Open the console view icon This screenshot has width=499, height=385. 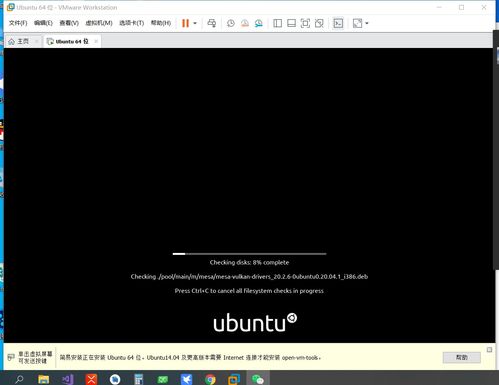pyautogui.click(x=338, y=23)
